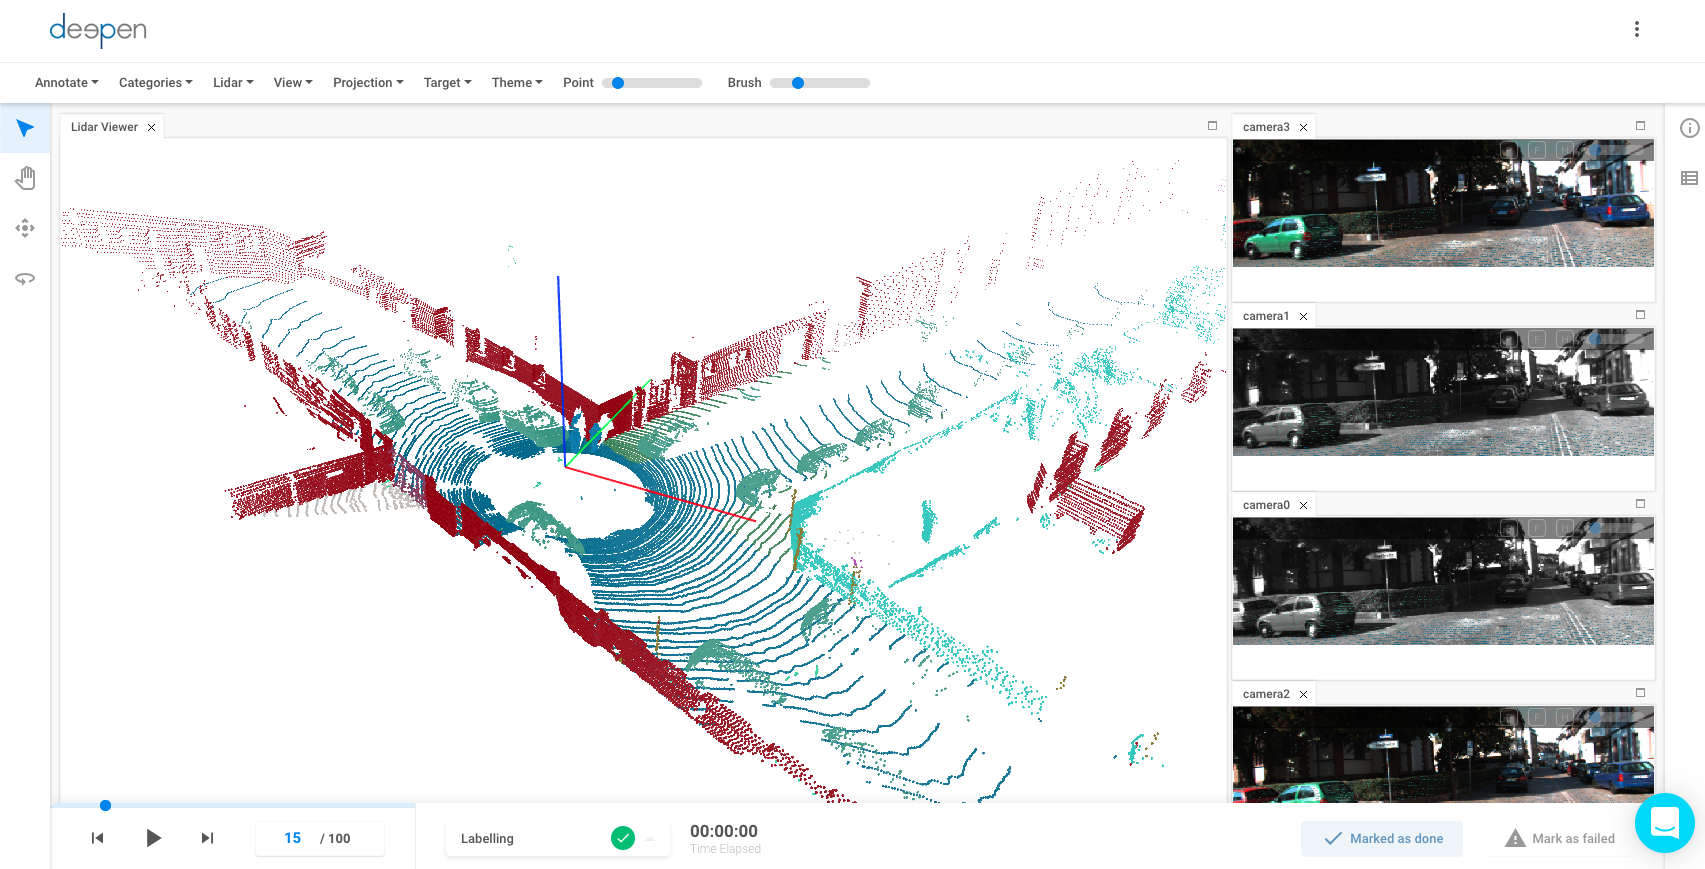
Task: Click the camera1 grayscale image view
Action: pyautogui.click(x=1443, y=392)
